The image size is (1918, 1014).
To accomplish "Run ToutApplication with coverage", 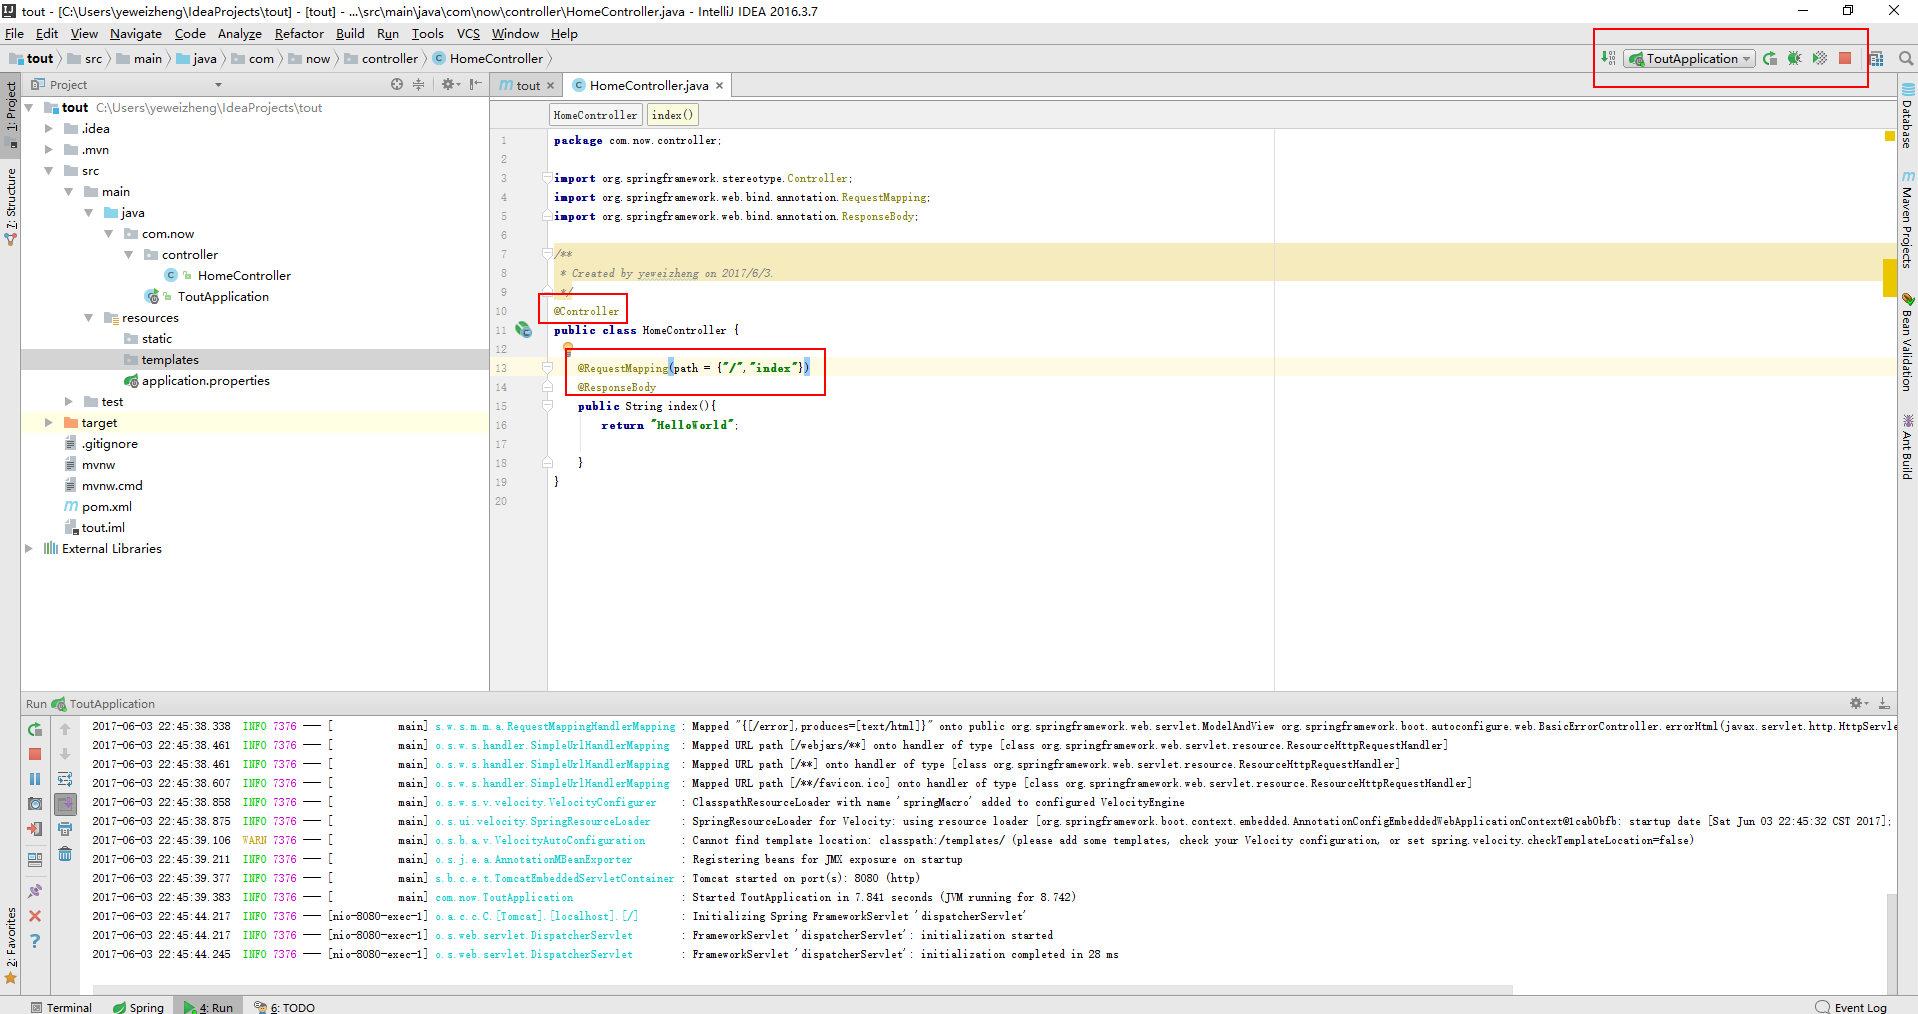I will tap(1820, 58).
